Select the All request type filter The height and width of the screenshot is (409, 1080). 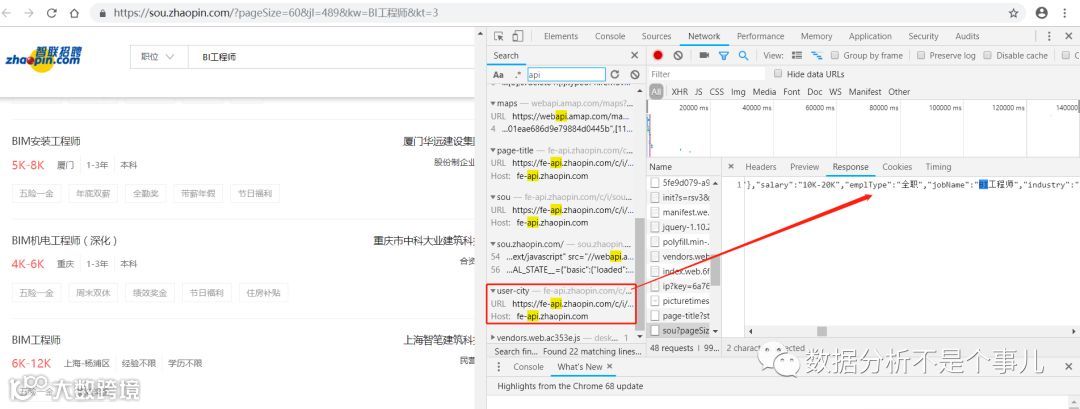tap(656, 92)
